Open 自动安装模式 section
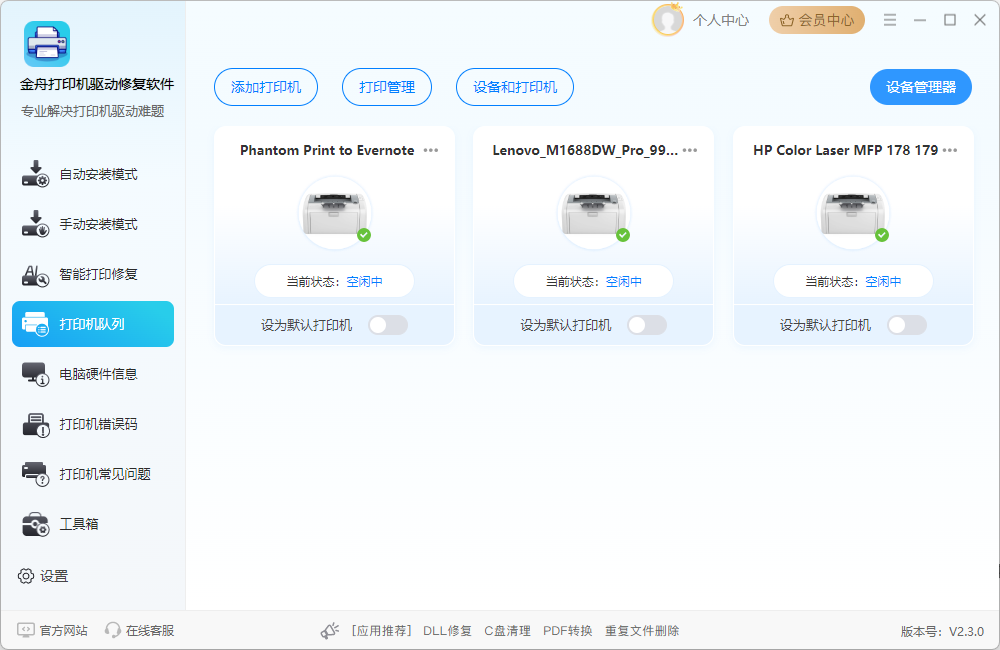This screenshot has width=1000, height=650. 93,174
